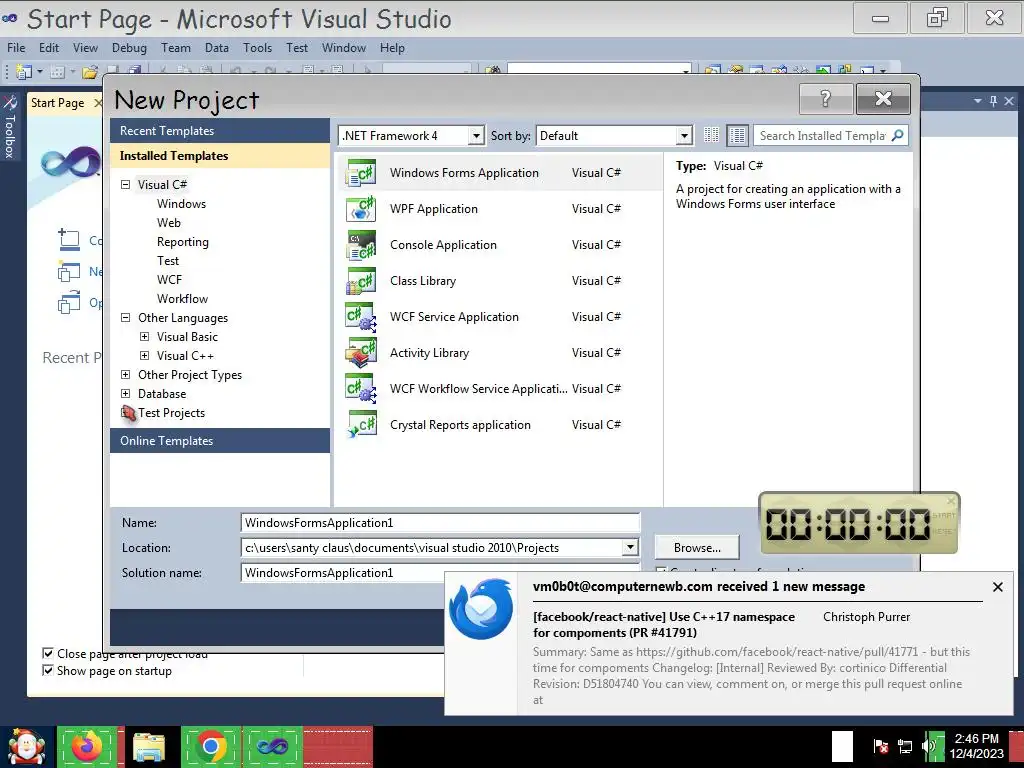Open the Location path dropdown arrow
1024x768 pixels.
(x=630, y=547)
